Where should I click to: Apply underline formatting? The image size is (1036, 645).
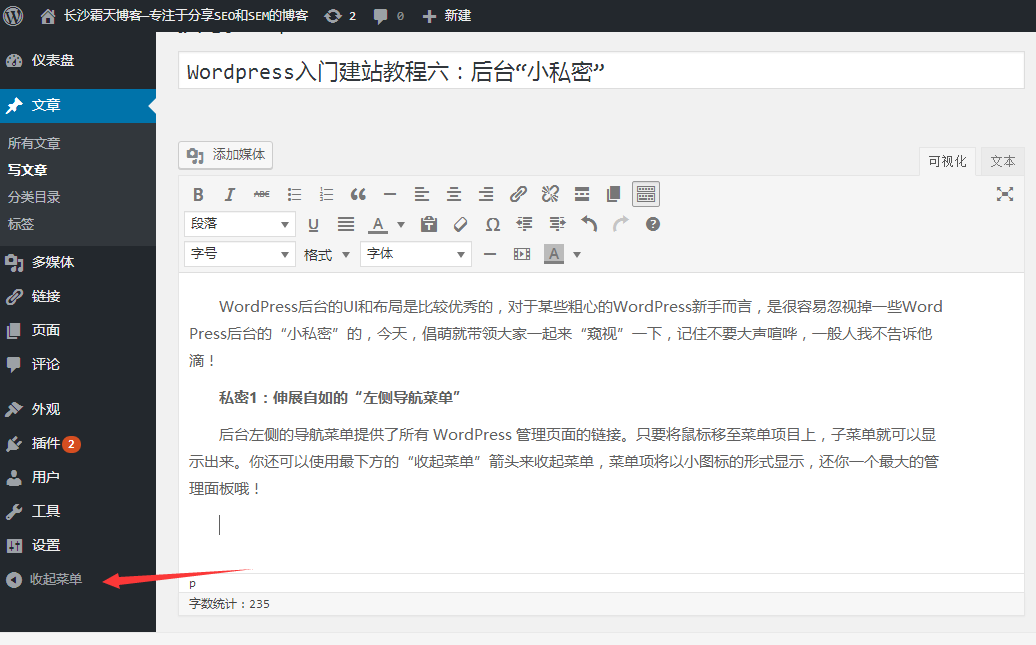313,225
